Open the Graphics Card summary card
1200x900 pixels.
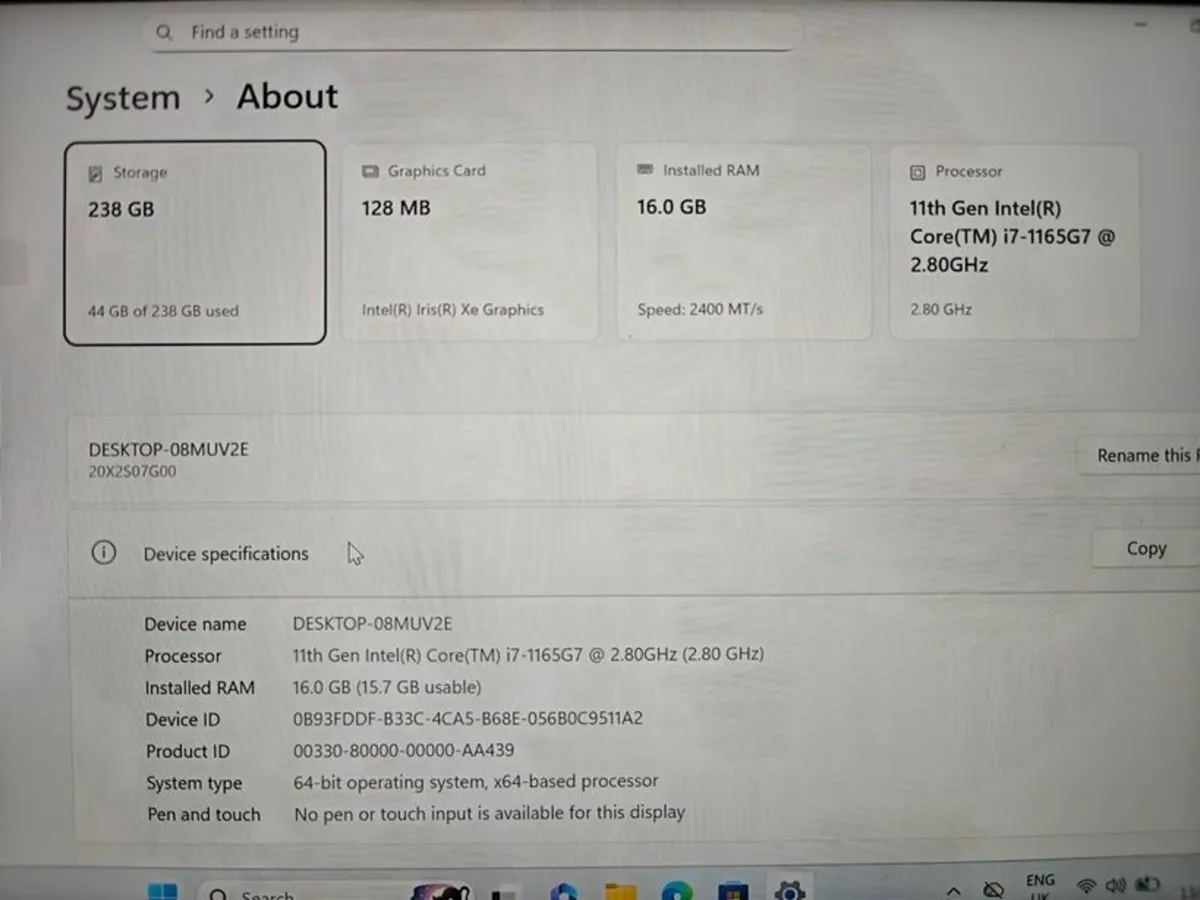pos(470,240)
